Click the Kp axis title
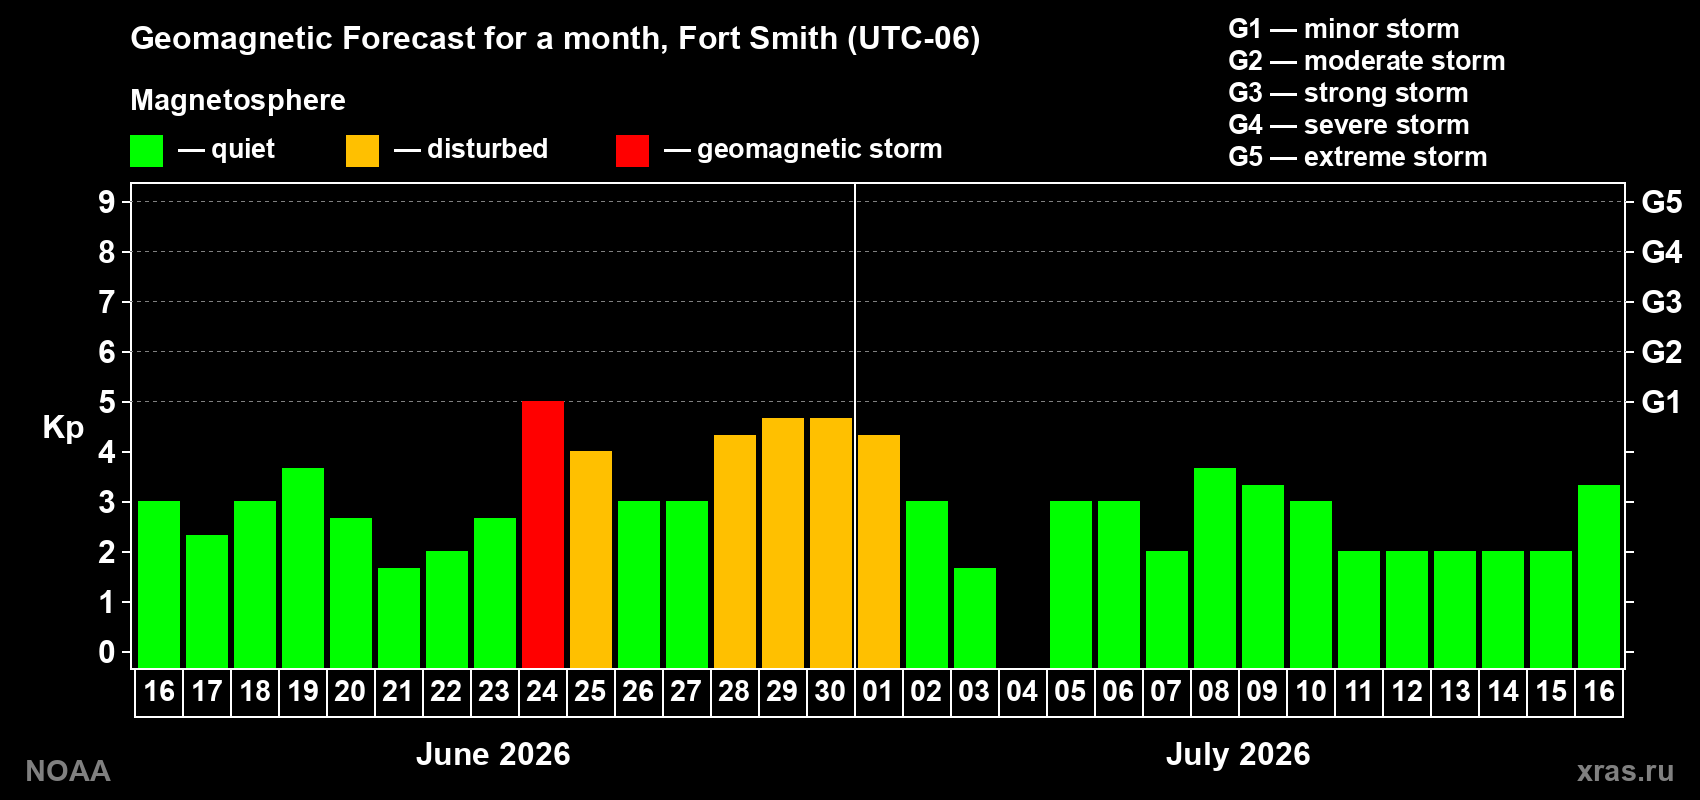The image size is (1700, 800). pos(63,428)
